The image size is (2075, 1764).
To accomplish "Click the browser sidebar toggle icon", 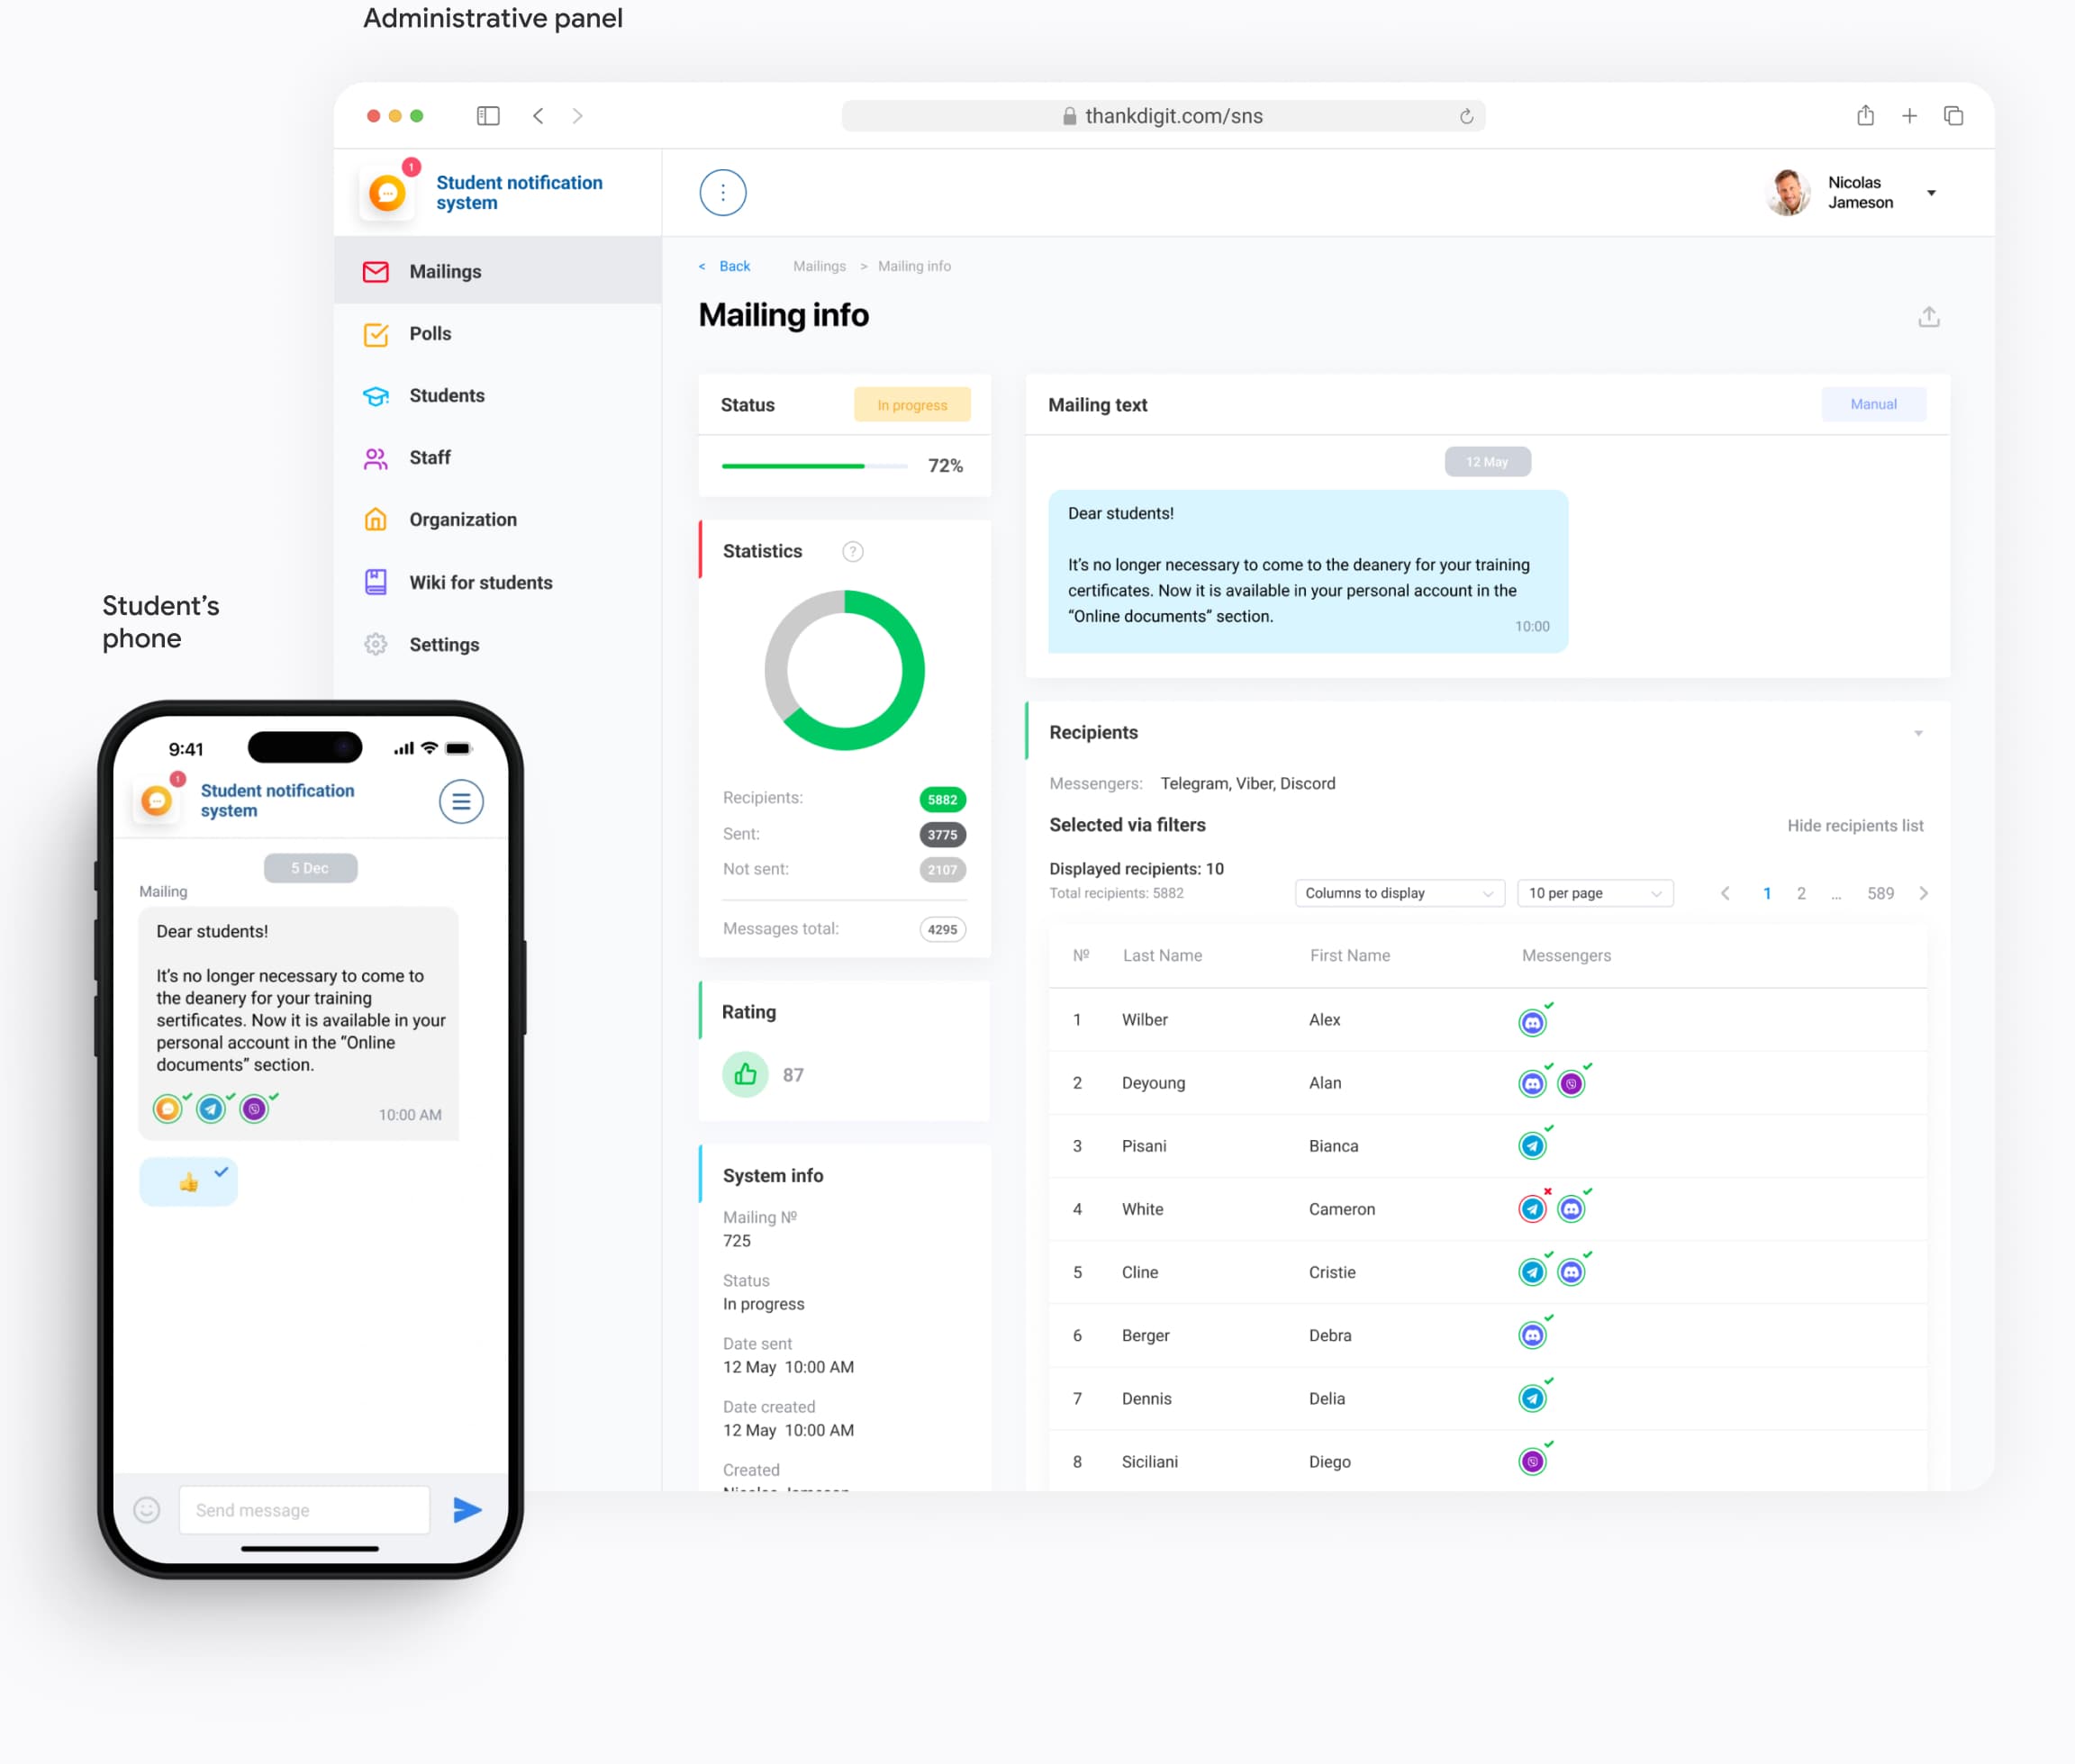I will tap(488, 116).
